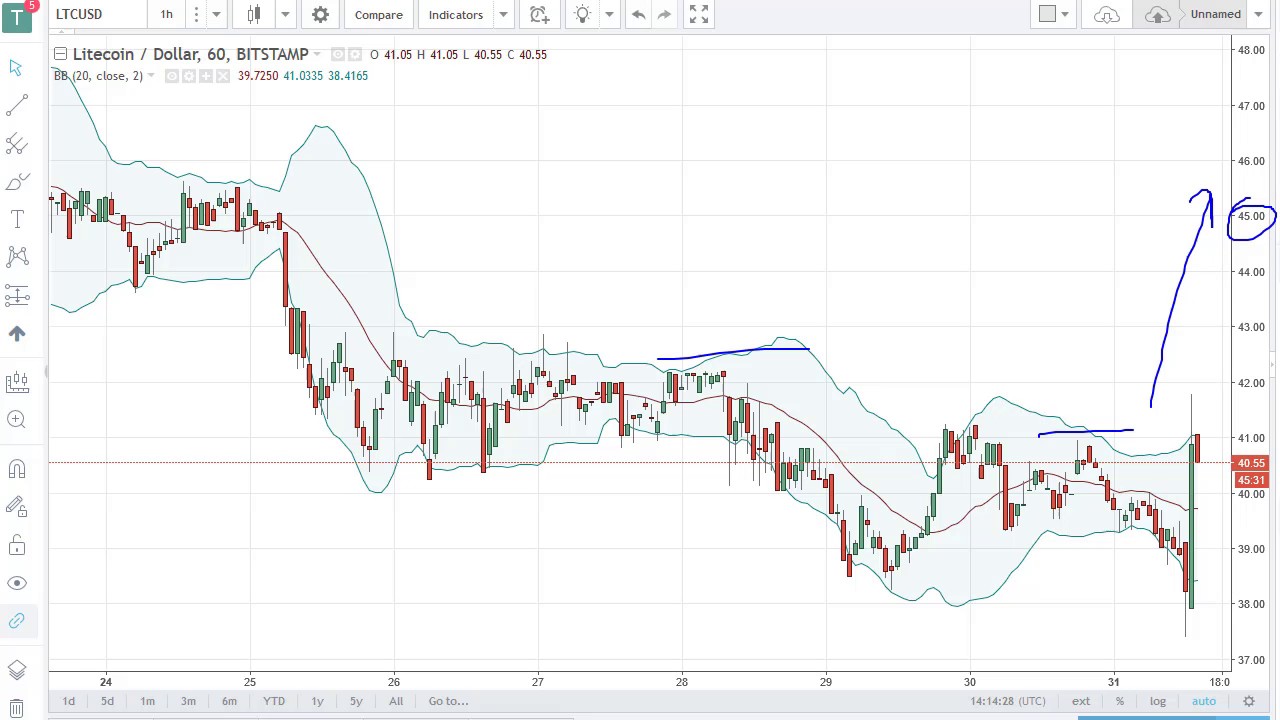Viewport: 1280px width, 720px height.
Task: Toggle the auto price scale
Action: [x=1204, y=701]
